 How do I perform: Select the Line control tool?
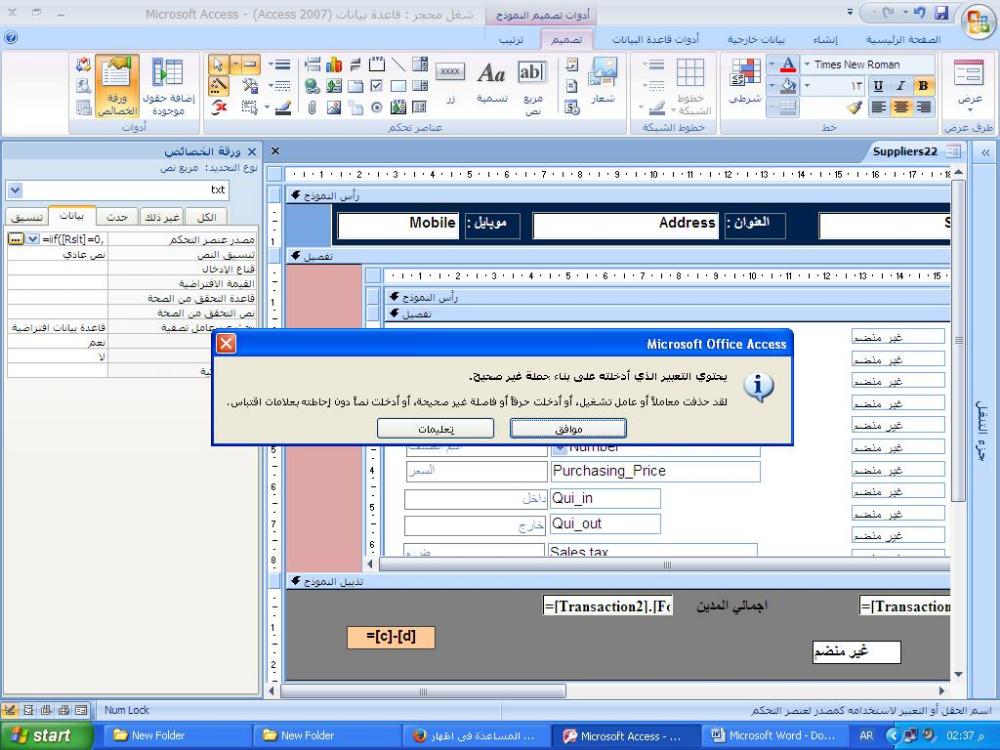[x=398, y=64]
